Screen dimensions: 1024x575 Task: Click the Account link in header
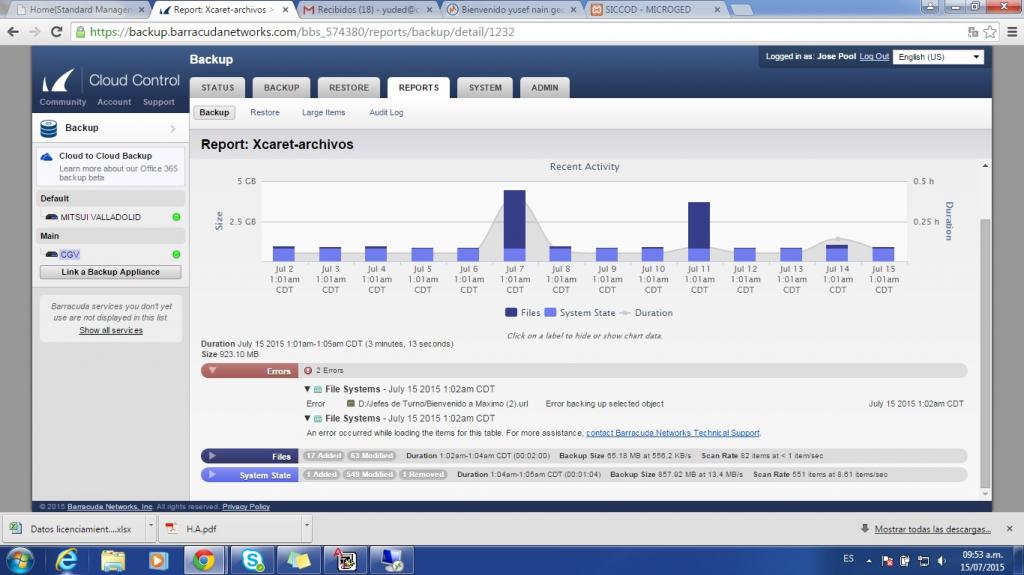click(x=114, y=102)
